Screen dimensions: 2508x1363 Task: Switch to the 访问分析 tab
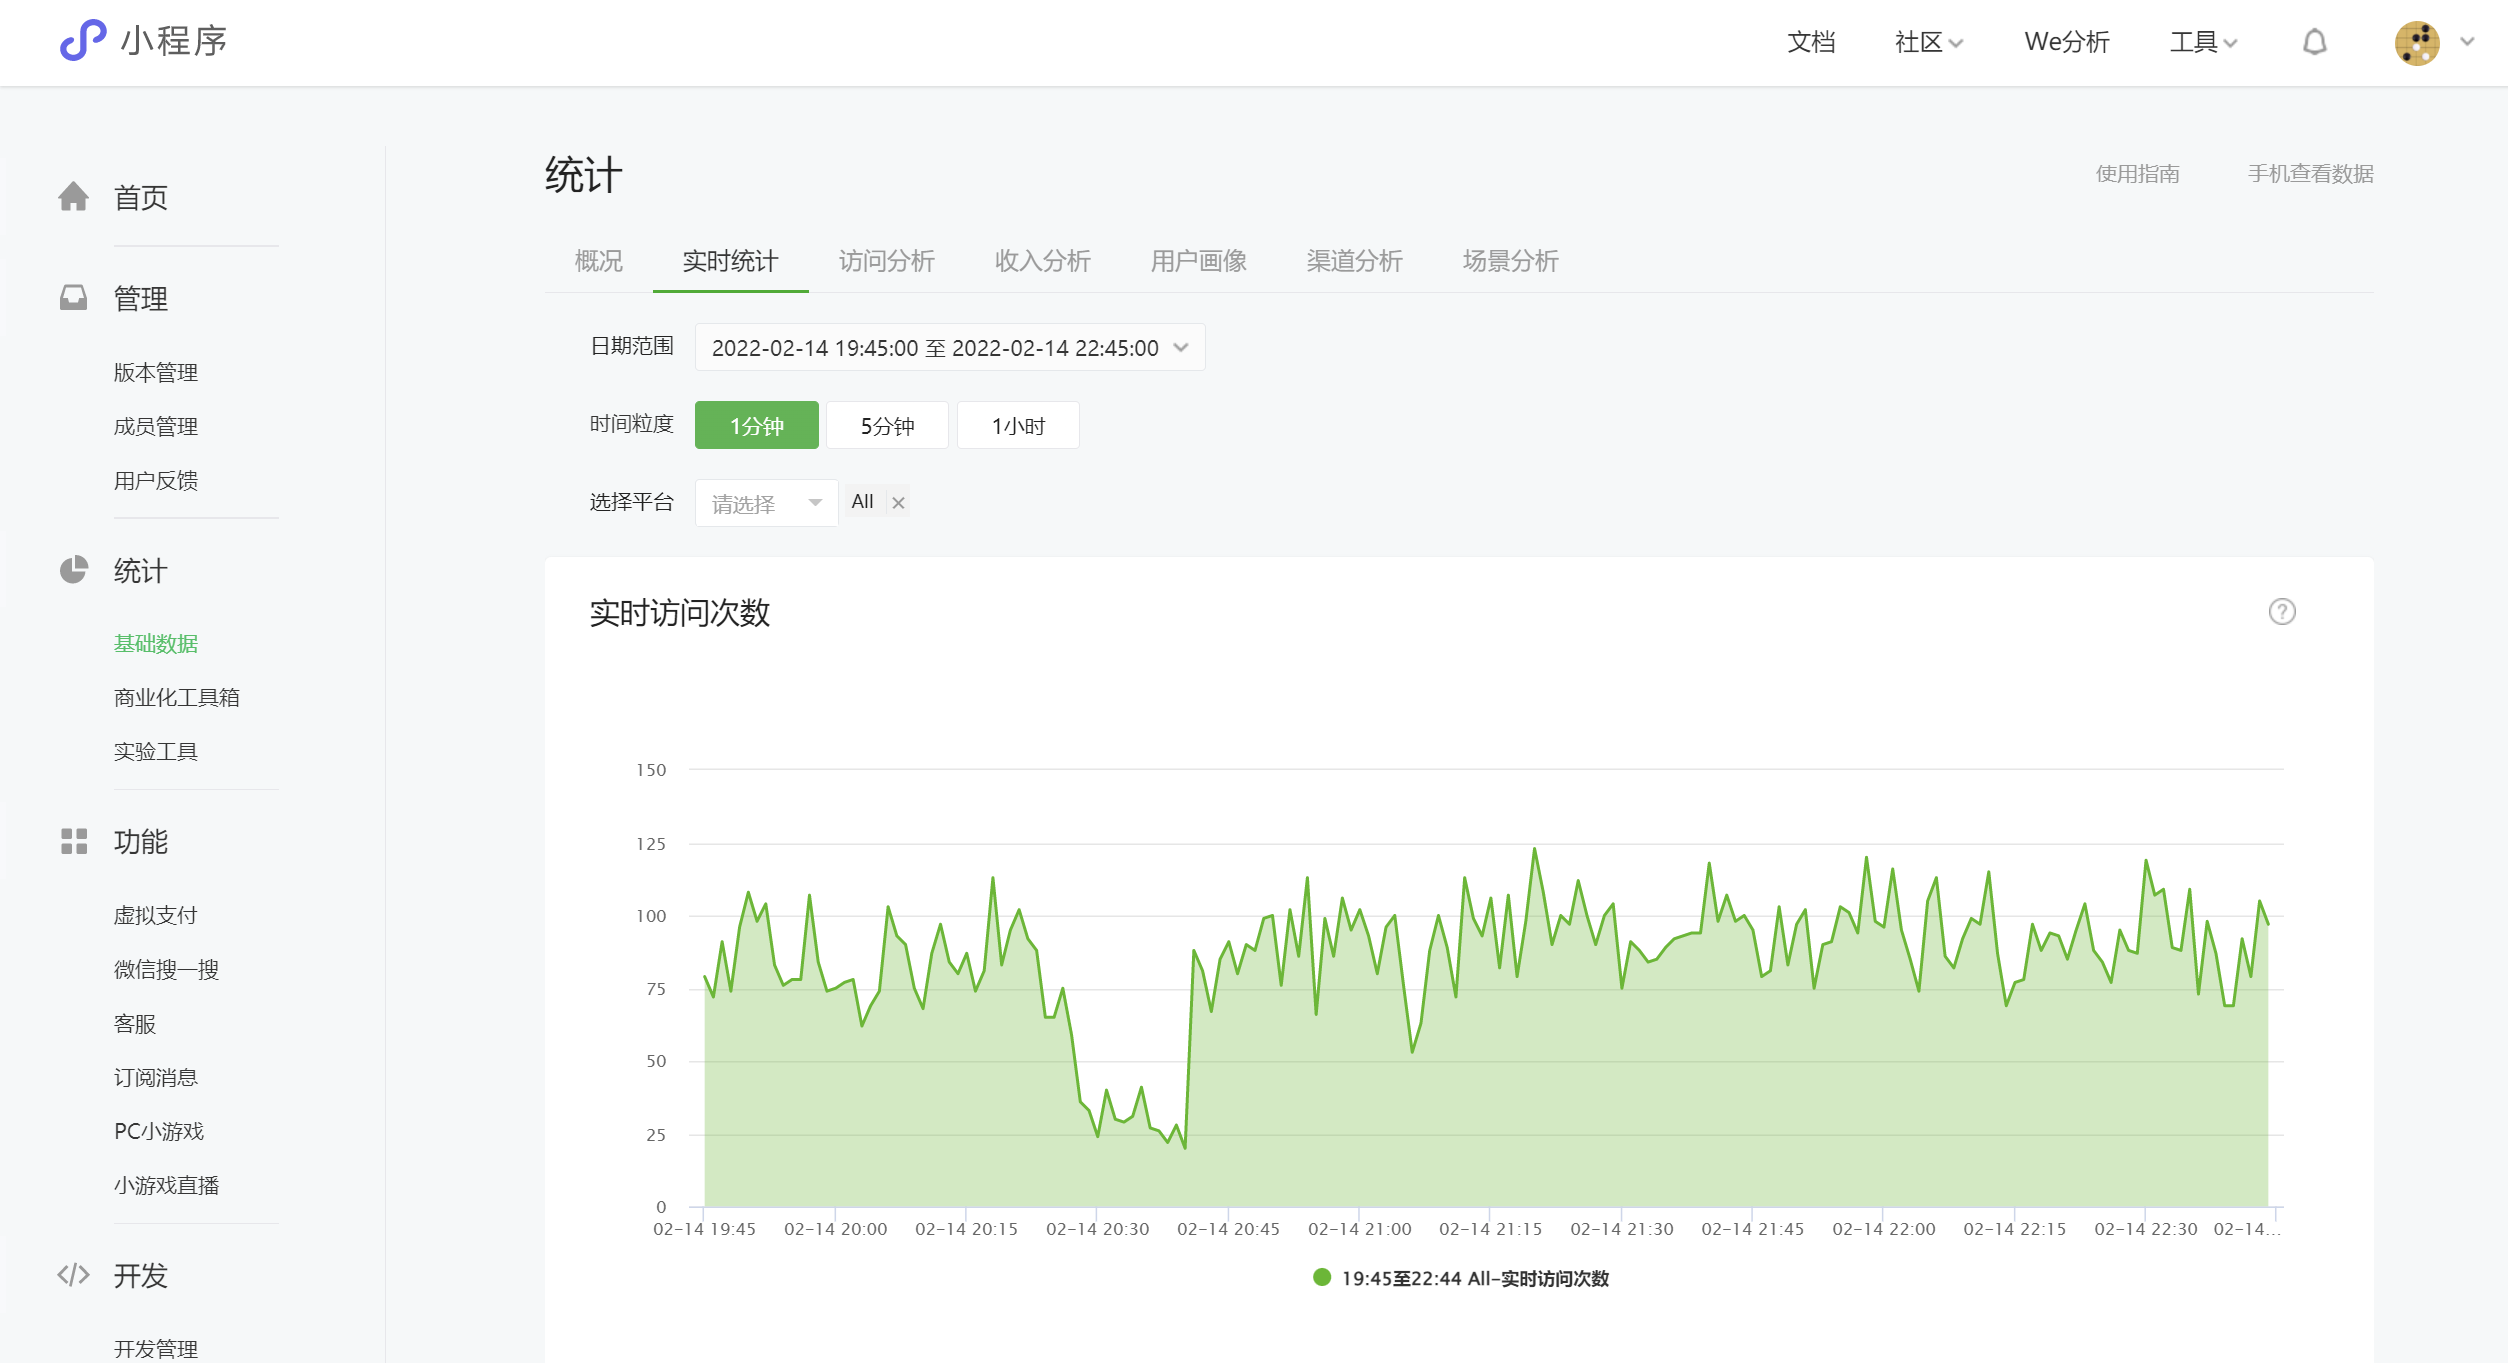click(x=886, y=261)
